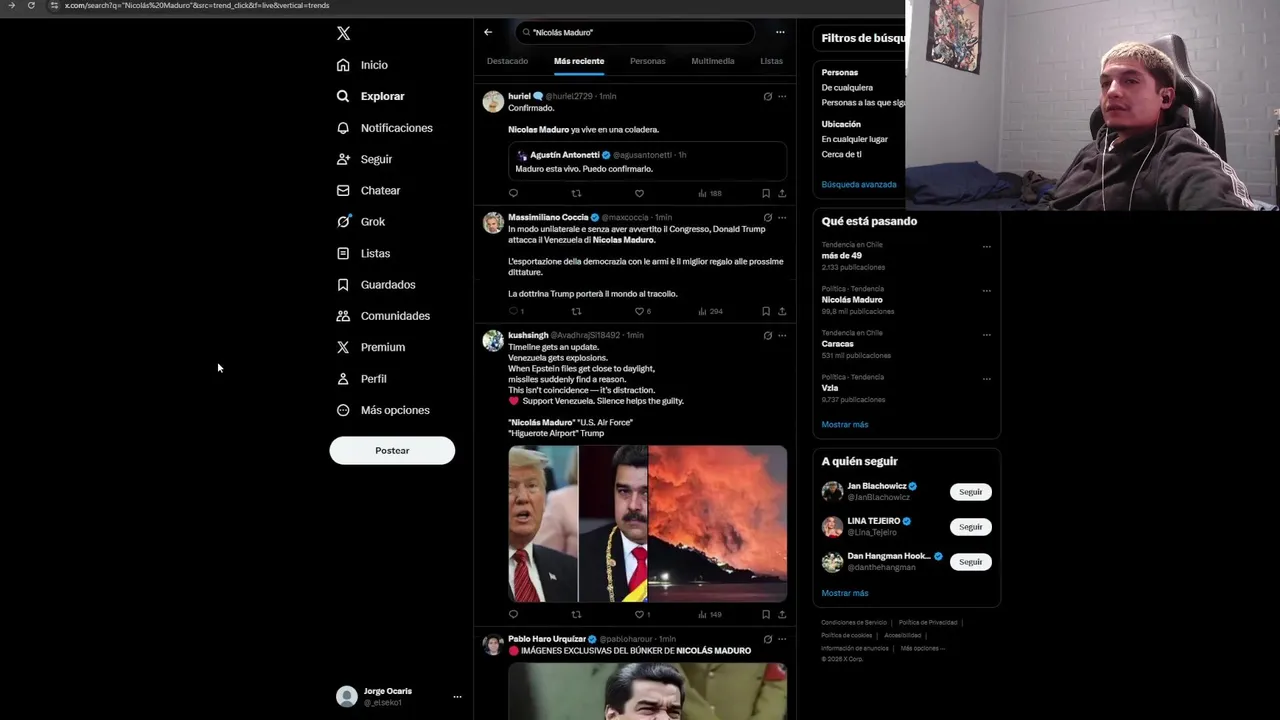The height and width of the screenshot is (720, 1280).
Task: Open more menu on kushsingh's tweet
Action: [x=782, y=335]
